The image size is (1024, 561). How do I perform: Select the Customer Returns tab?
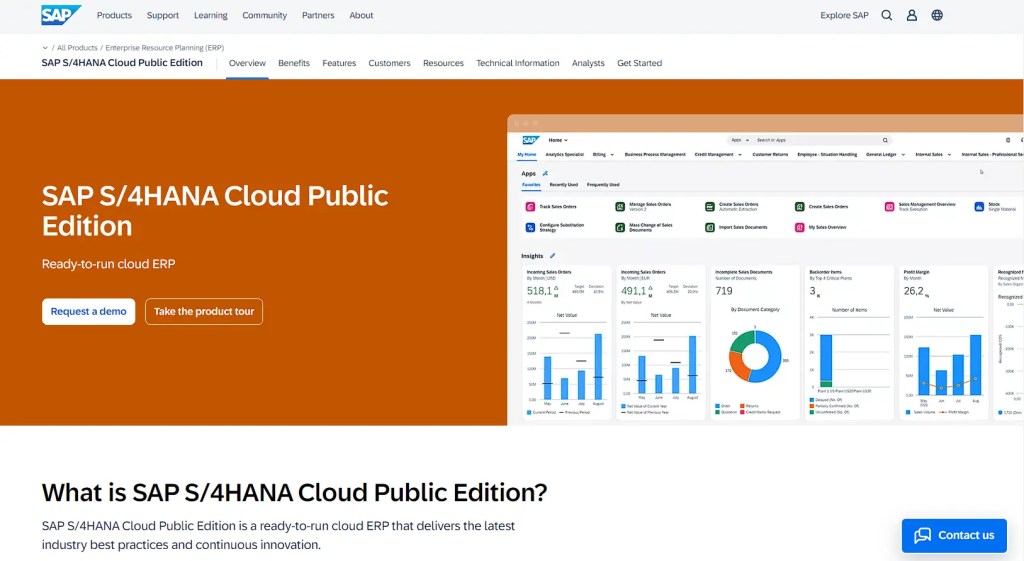click(x=770, y=155)
